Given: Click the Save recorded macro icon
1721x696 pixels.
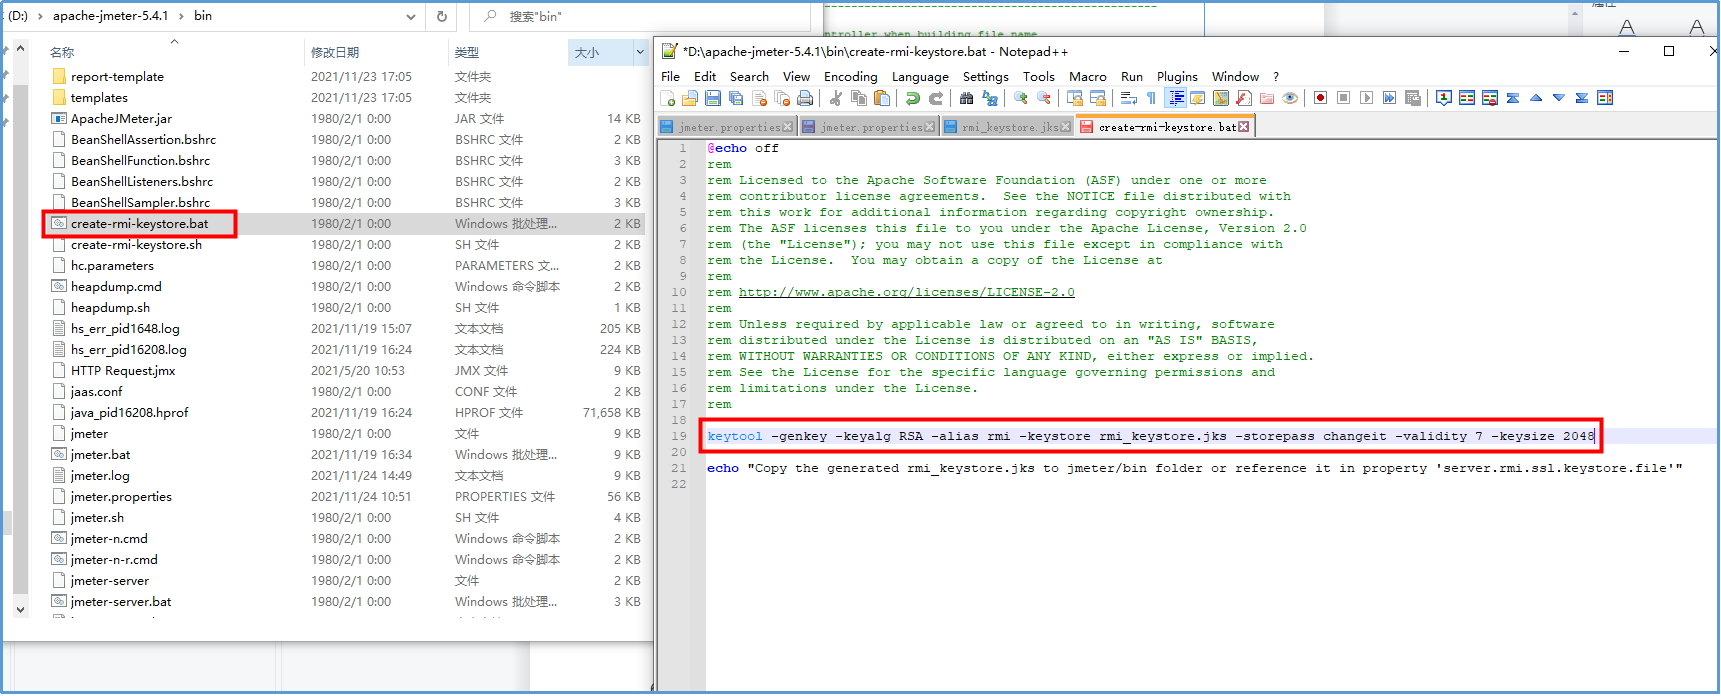Looking at the screenshot, I should tap(1413, 98).
